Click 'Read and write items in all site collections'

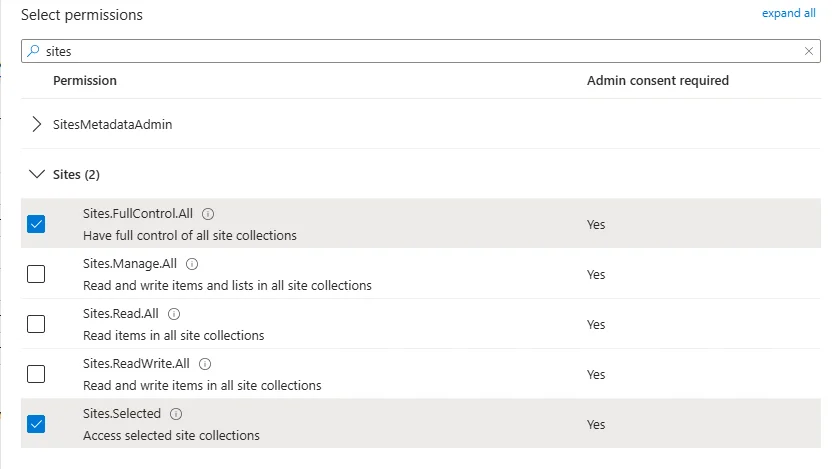click(x=202, y=385)
